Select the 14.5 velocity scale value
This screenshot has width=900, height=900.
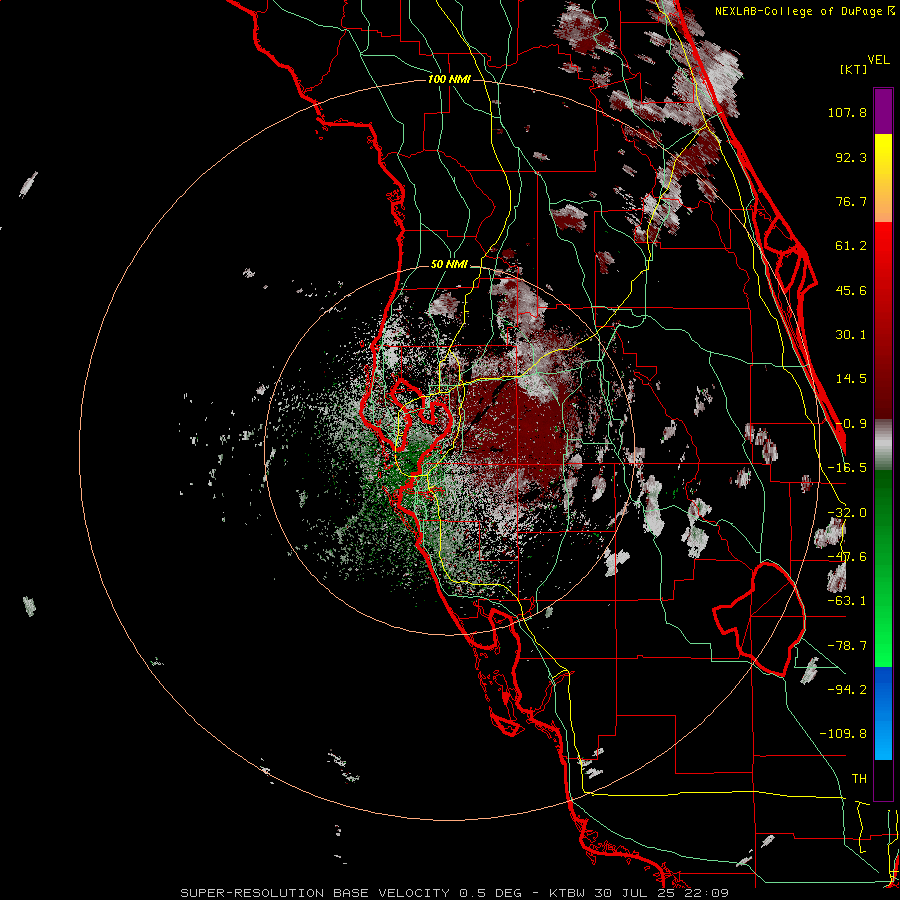coord(851,379)
